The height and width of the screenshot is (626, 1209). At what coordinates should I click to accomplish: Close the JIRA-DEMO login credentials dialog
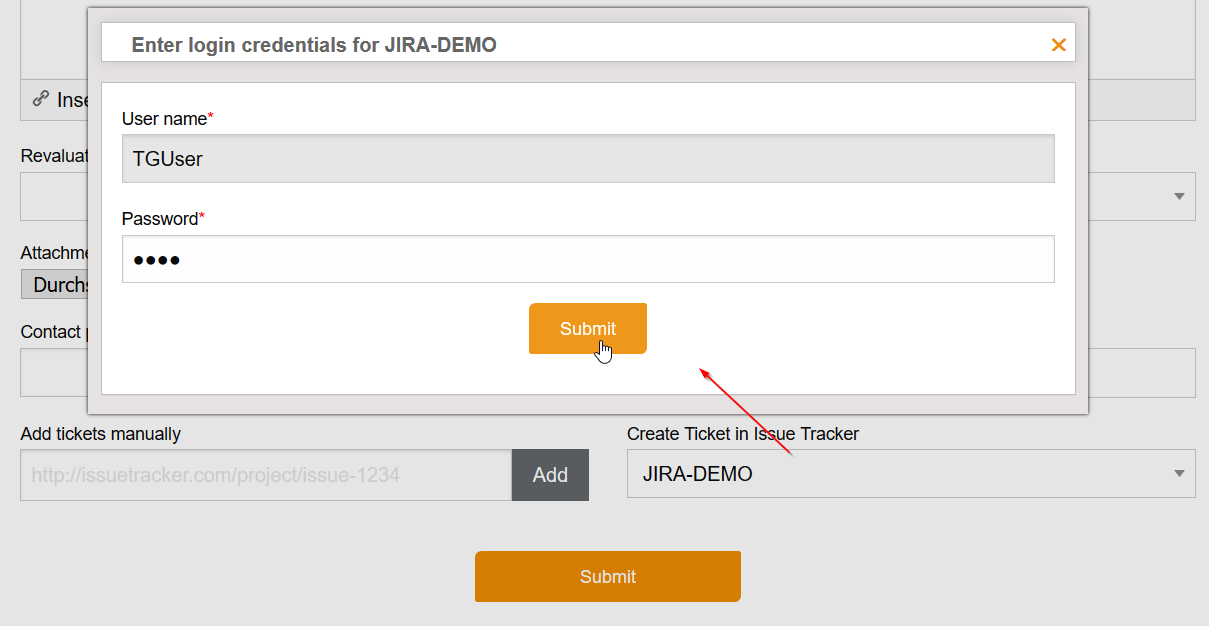tap(1058, 45)
